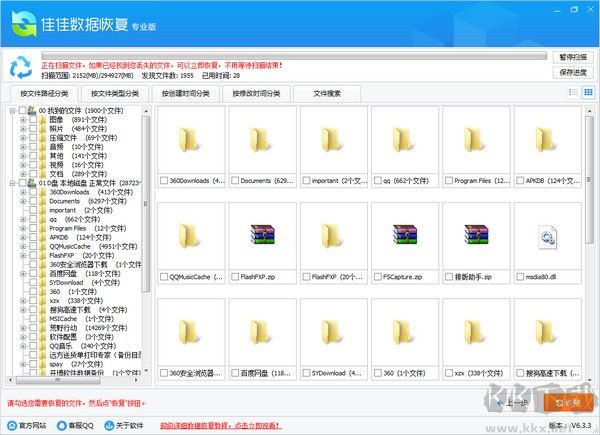
Task: Click the 客服QQ icon
Action: [62, 425]
